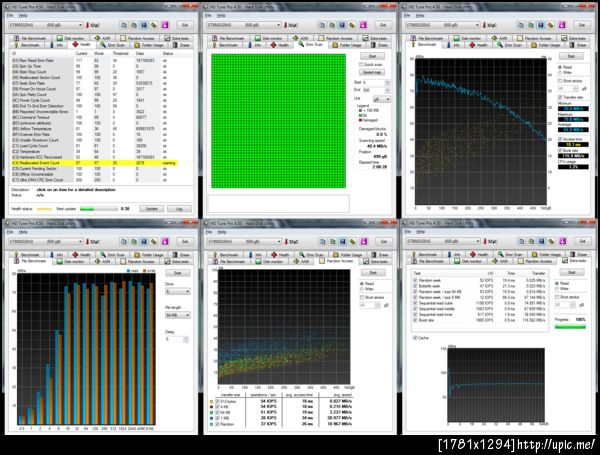Select Write radio in Benchmark window
The height and width of the screenshot is (455, 600).
click(560, 72)
